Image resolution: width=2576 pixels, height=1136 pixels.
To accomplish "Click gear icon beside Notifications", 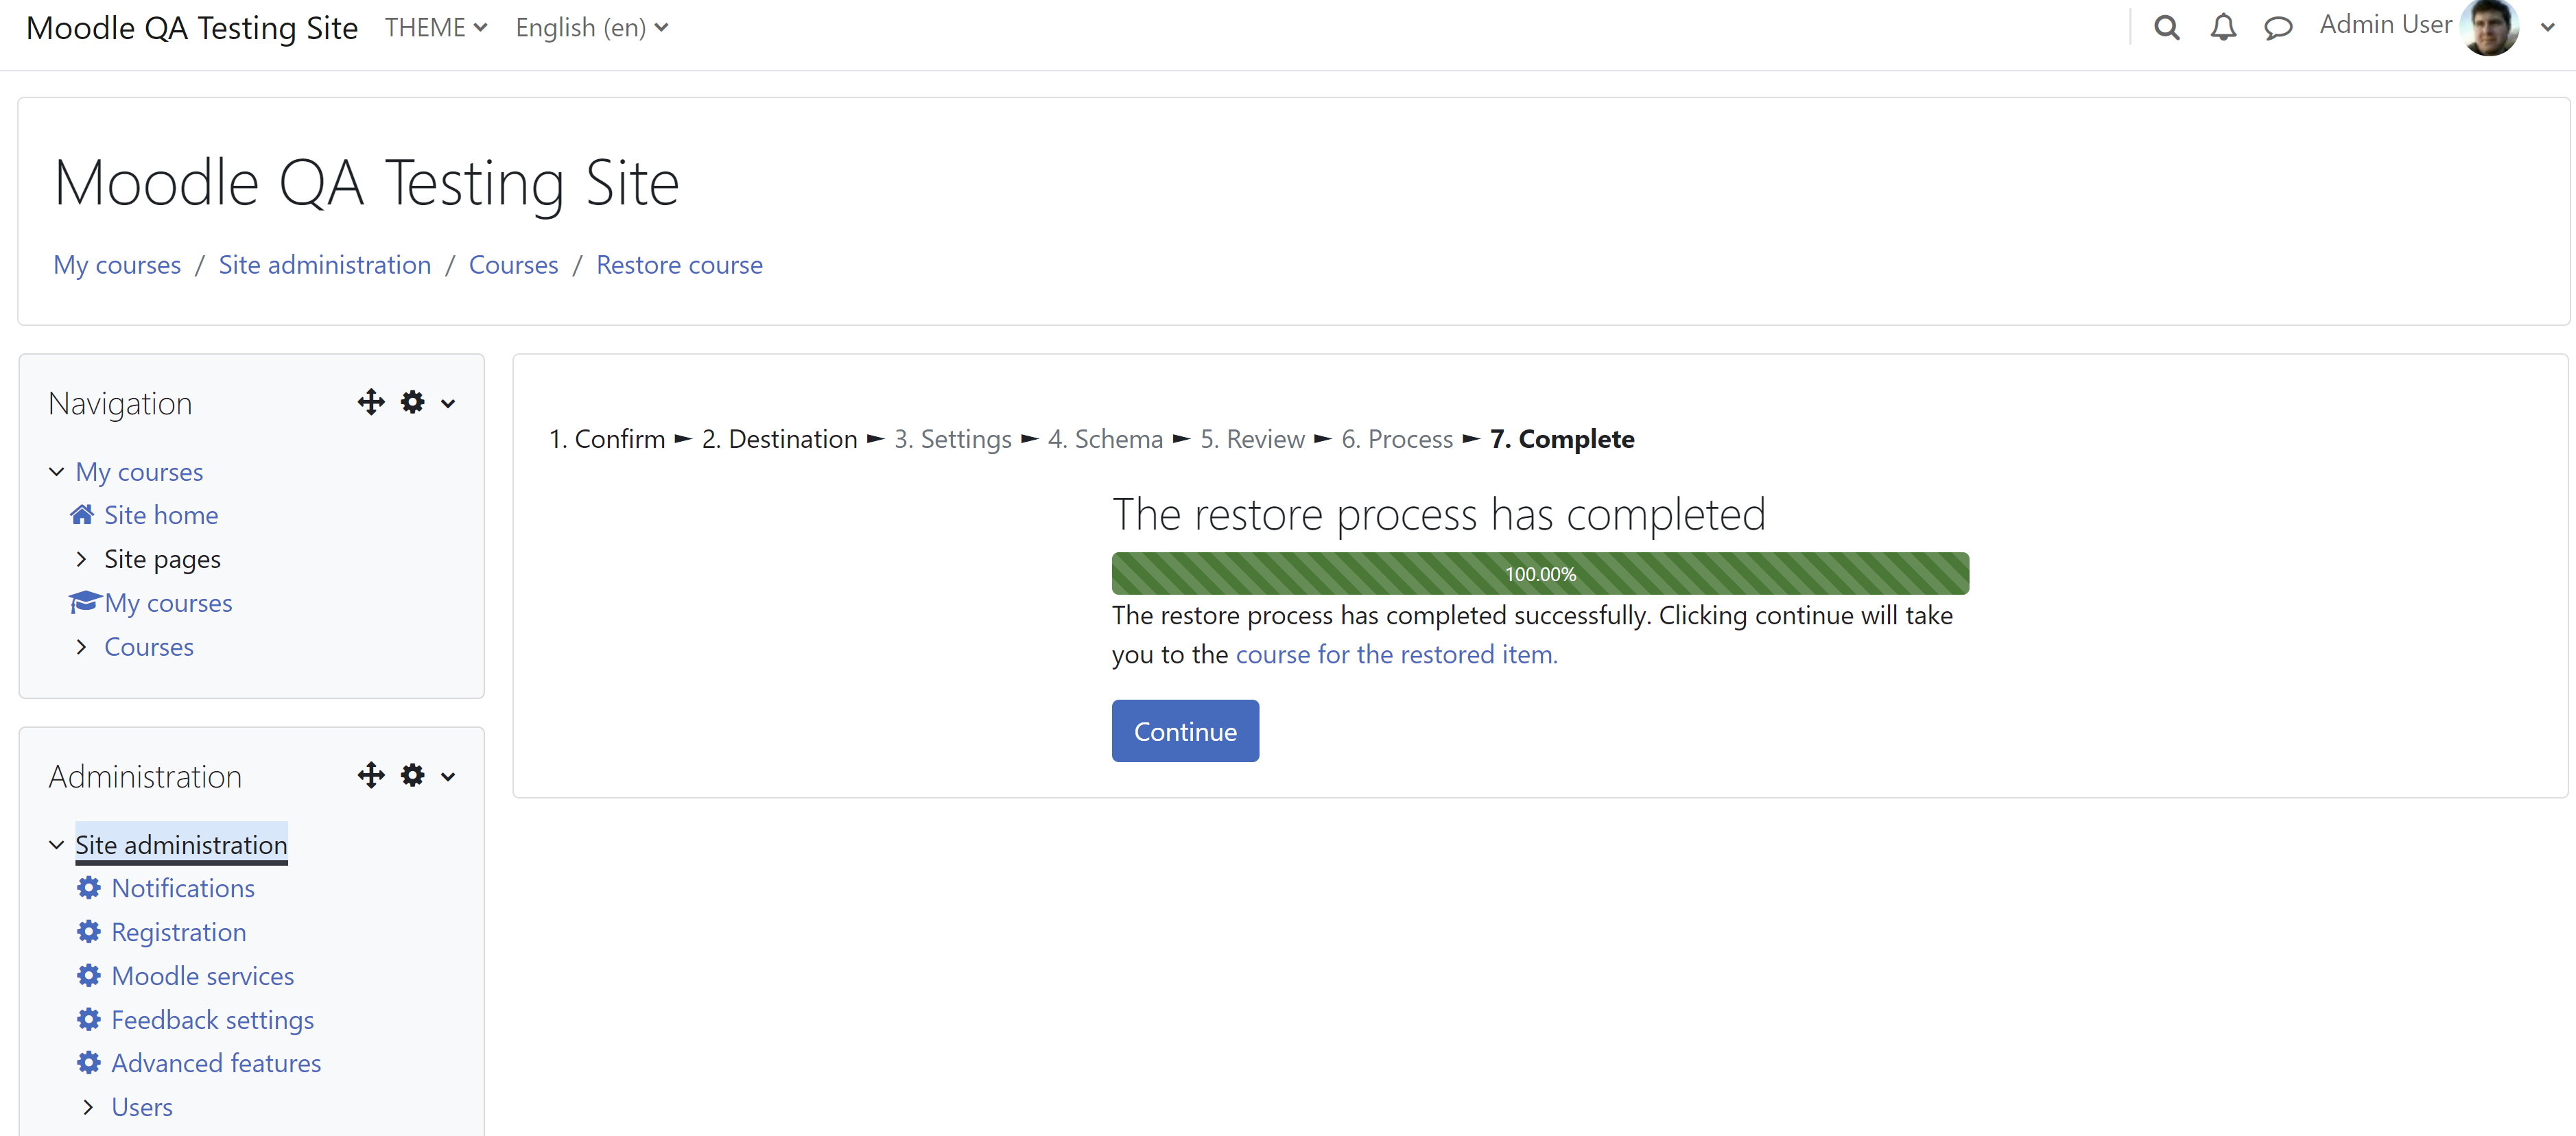I will tap(89, 887).
